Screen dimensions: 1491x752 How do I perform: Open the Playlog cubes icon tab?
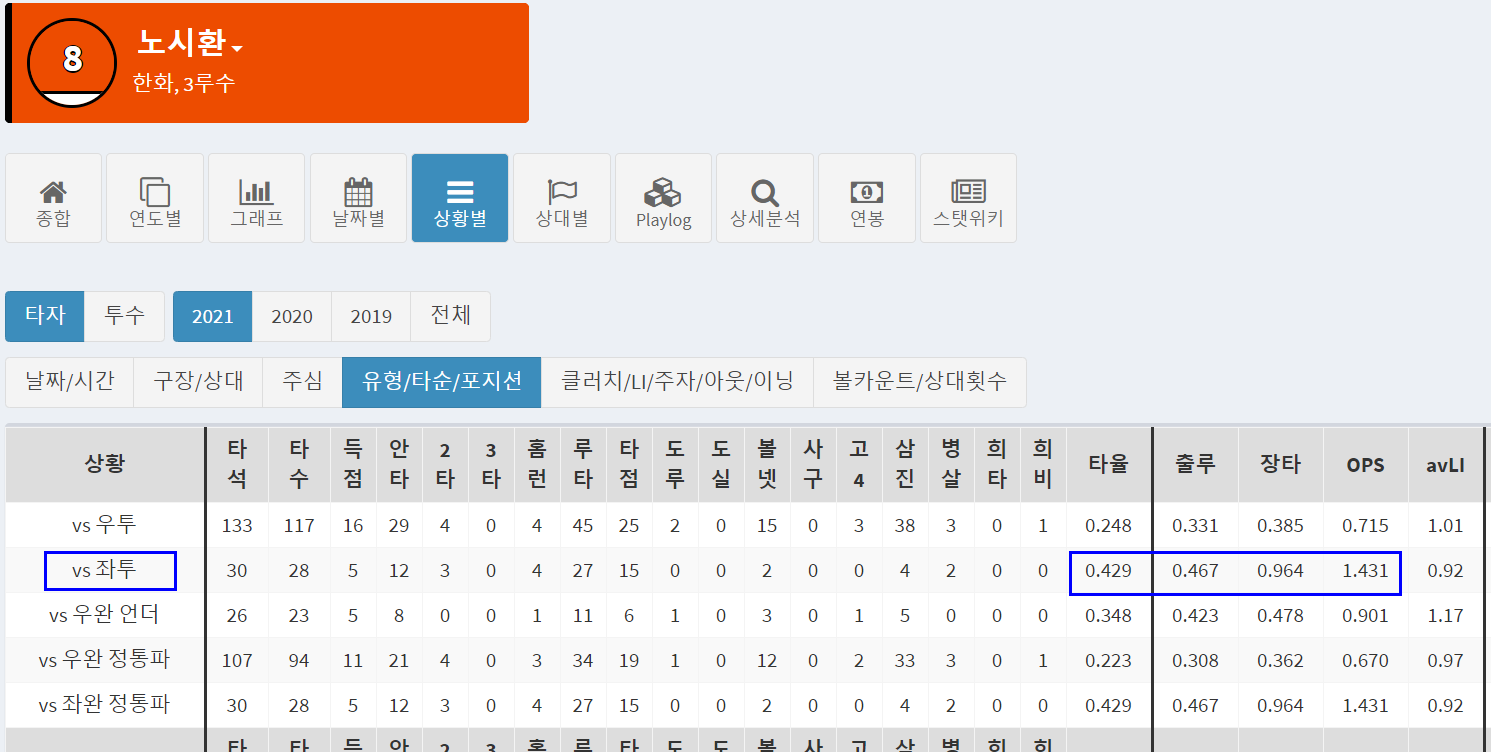664,198
